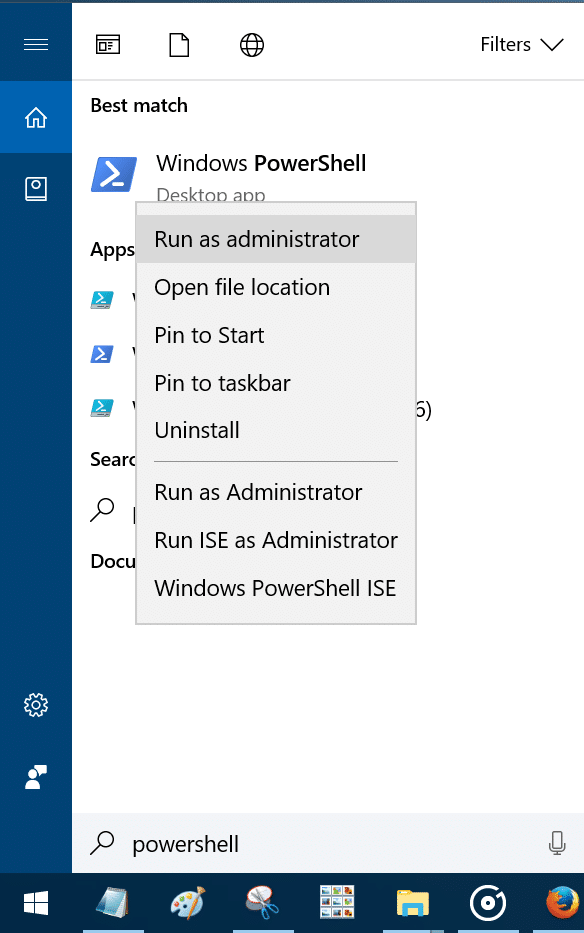Screen dimensions: 584x933
Task: Expand the Filters dropdown
Action: [x=552, y=44]
